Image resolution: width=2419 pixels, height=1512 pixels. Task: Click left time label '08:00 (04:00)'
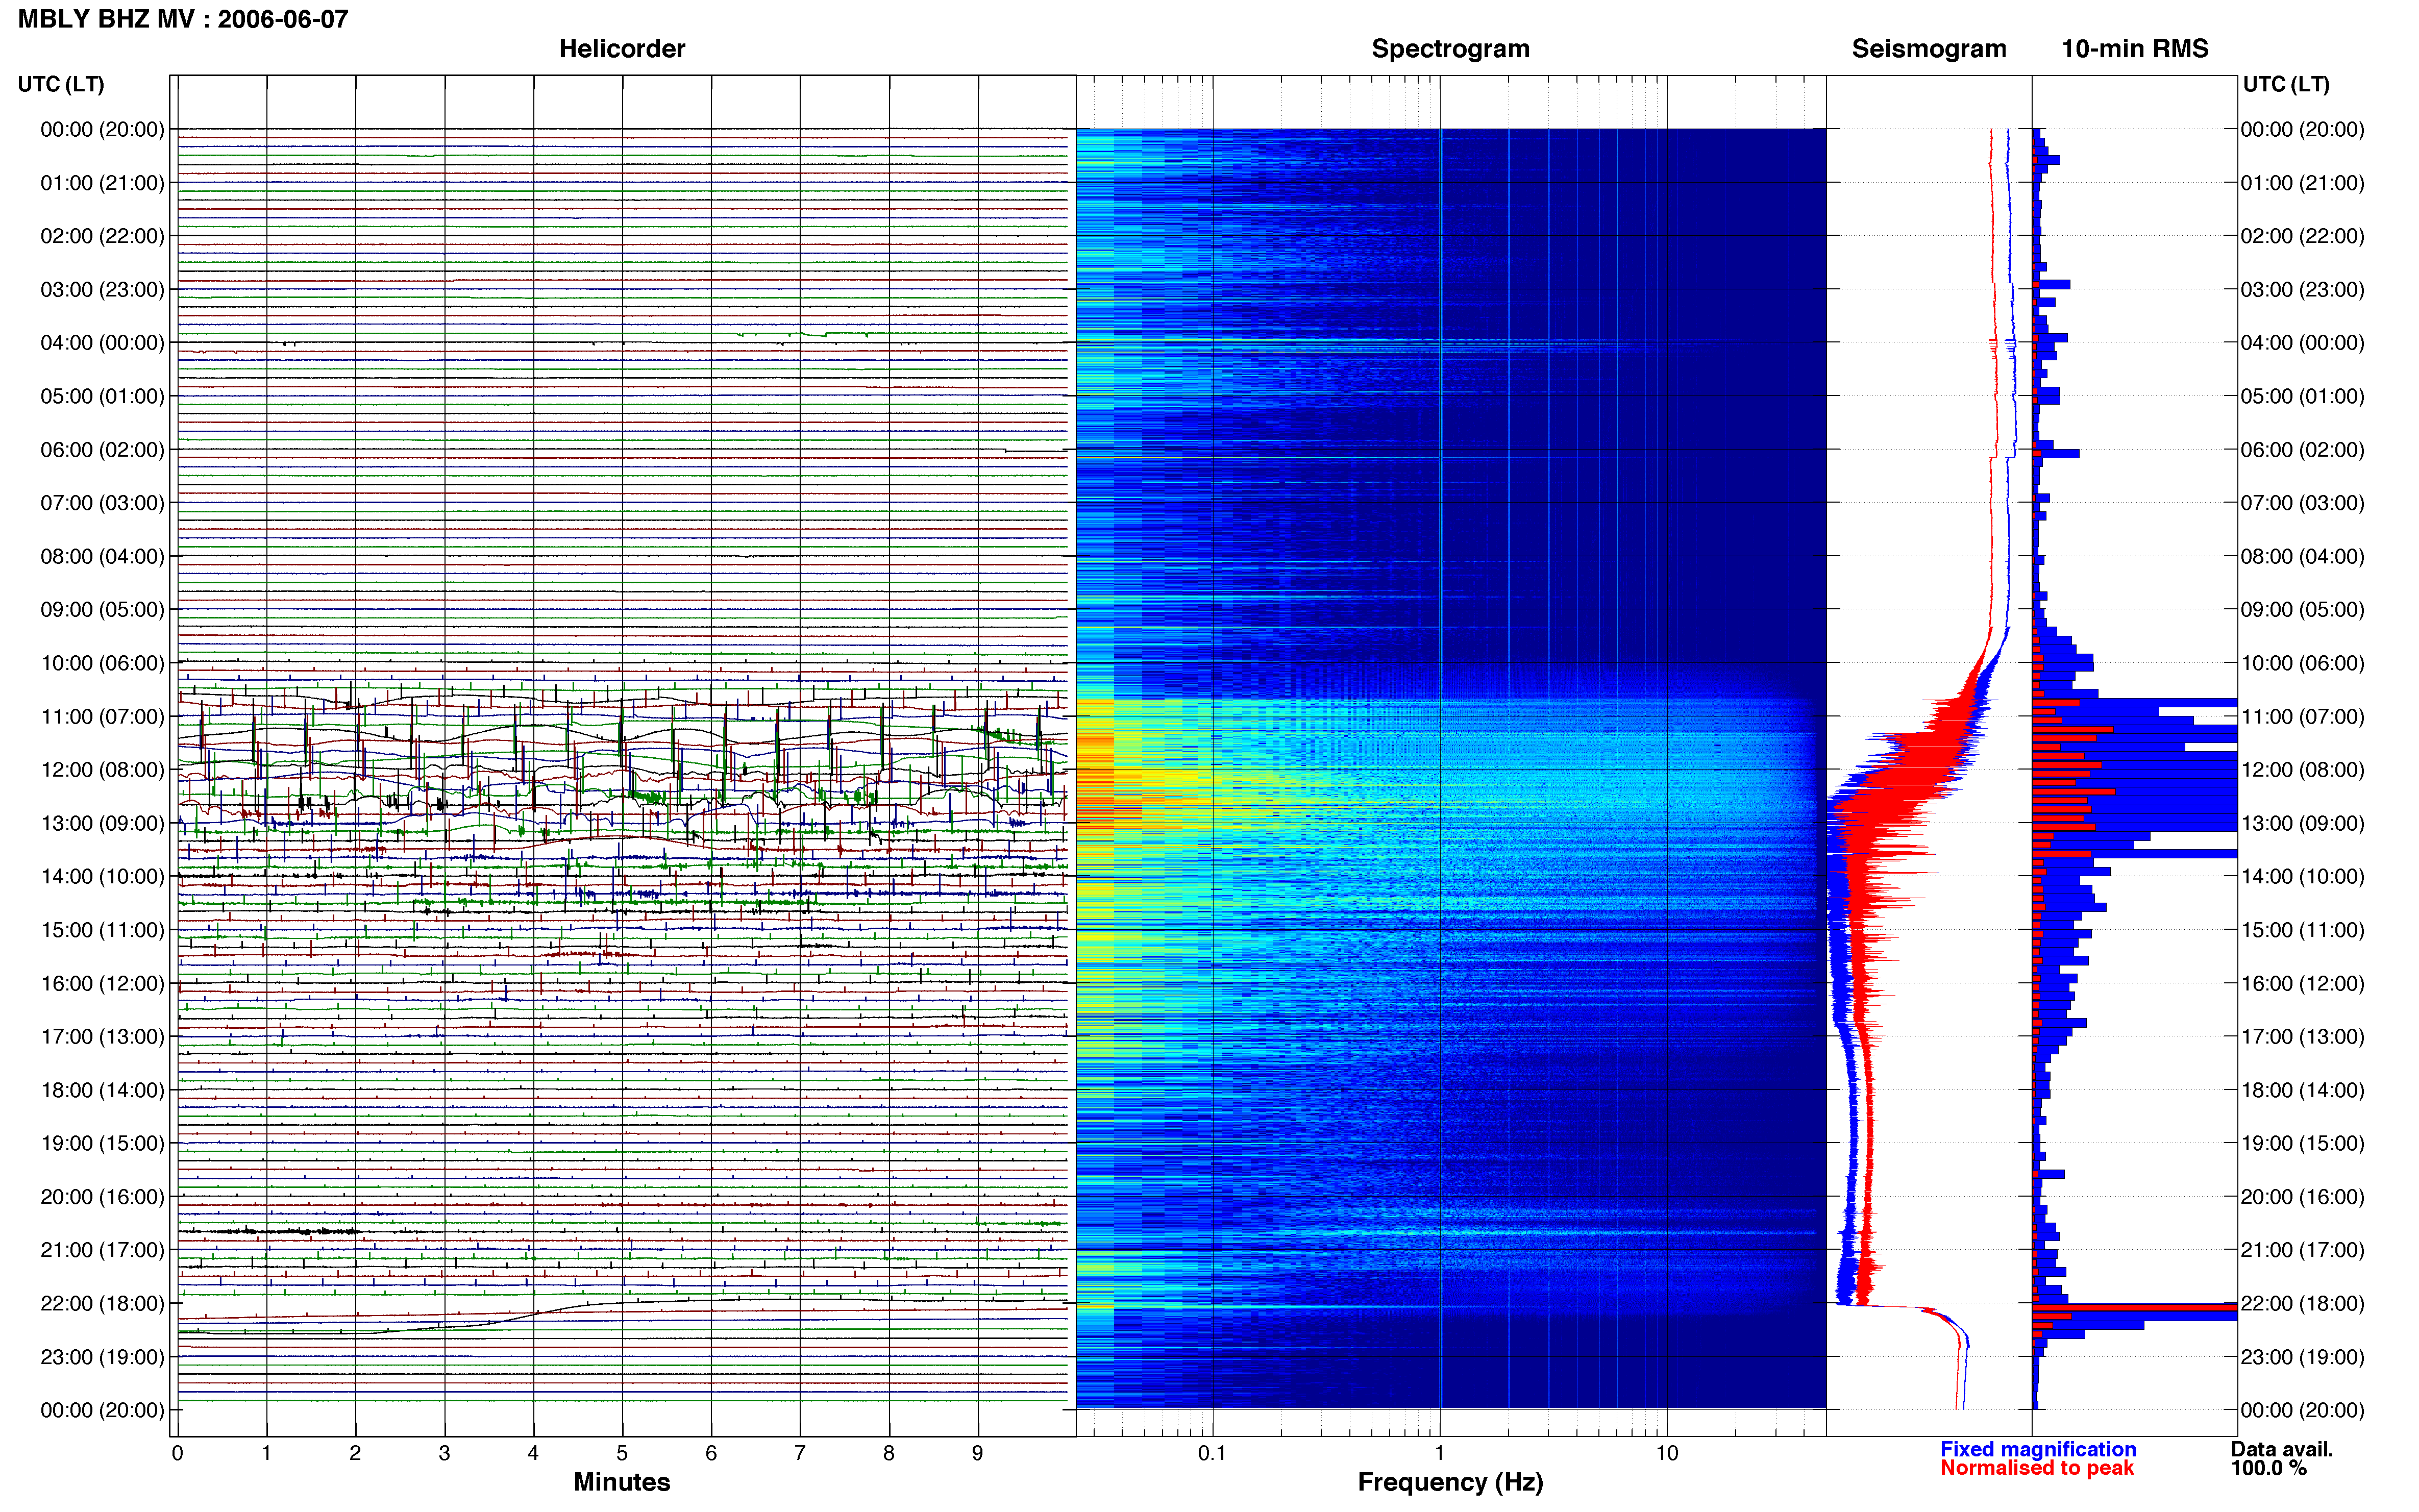[x=102, y=556]
